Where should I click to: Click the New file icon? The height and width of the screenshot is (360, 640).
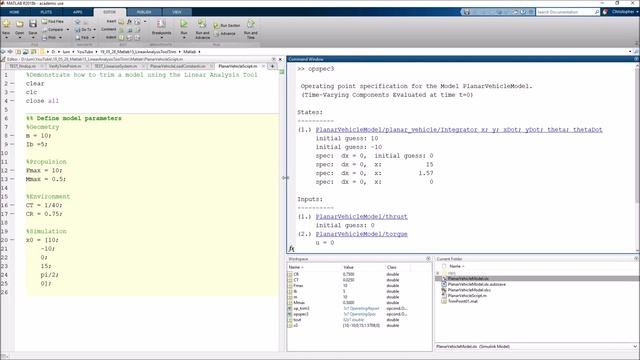click(6, 24)
